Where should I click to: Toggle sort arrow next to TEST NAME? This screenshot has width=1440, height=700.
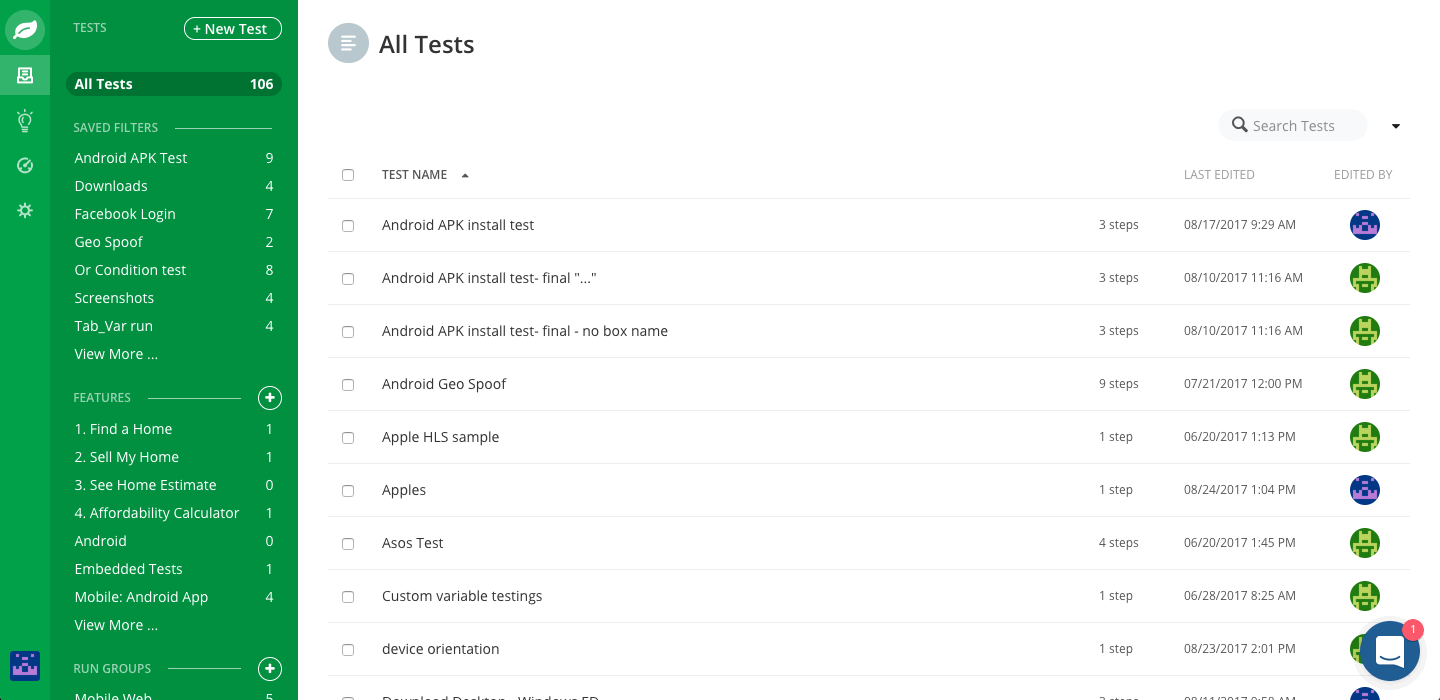click(465, 175)
